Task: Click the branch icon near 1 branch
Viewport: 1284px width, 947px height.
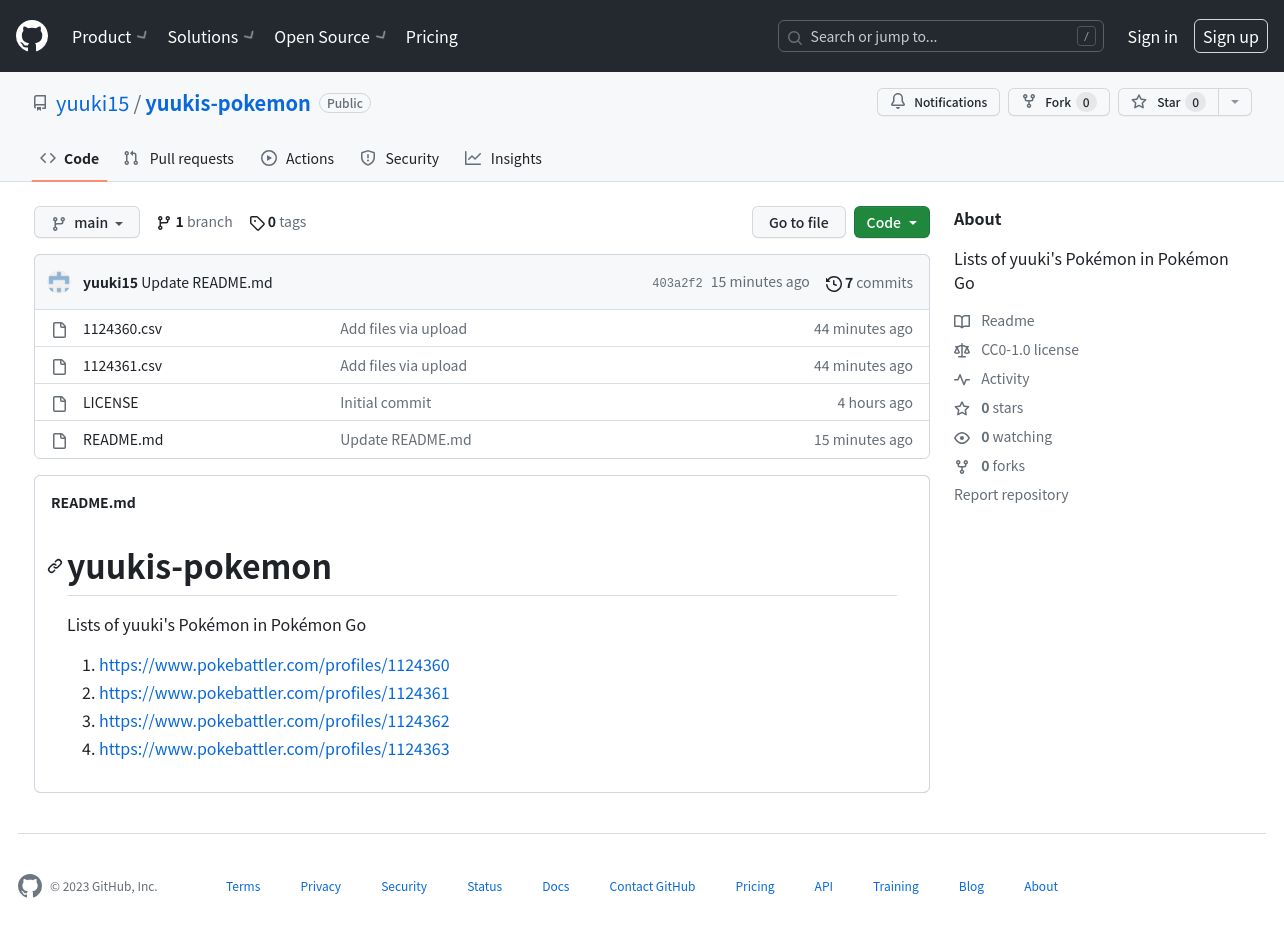Action: pyautogui.click(x=164, y=222)
